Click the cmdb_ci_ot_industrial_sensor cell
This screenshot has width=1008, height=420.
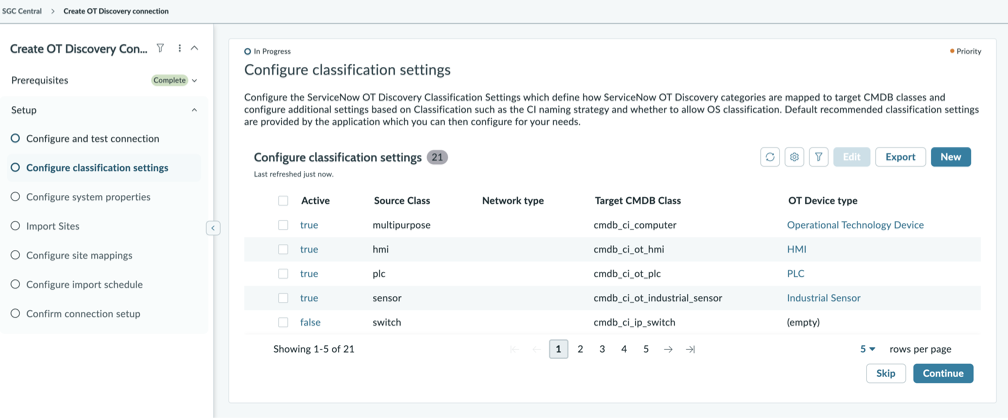click(659, 298)
